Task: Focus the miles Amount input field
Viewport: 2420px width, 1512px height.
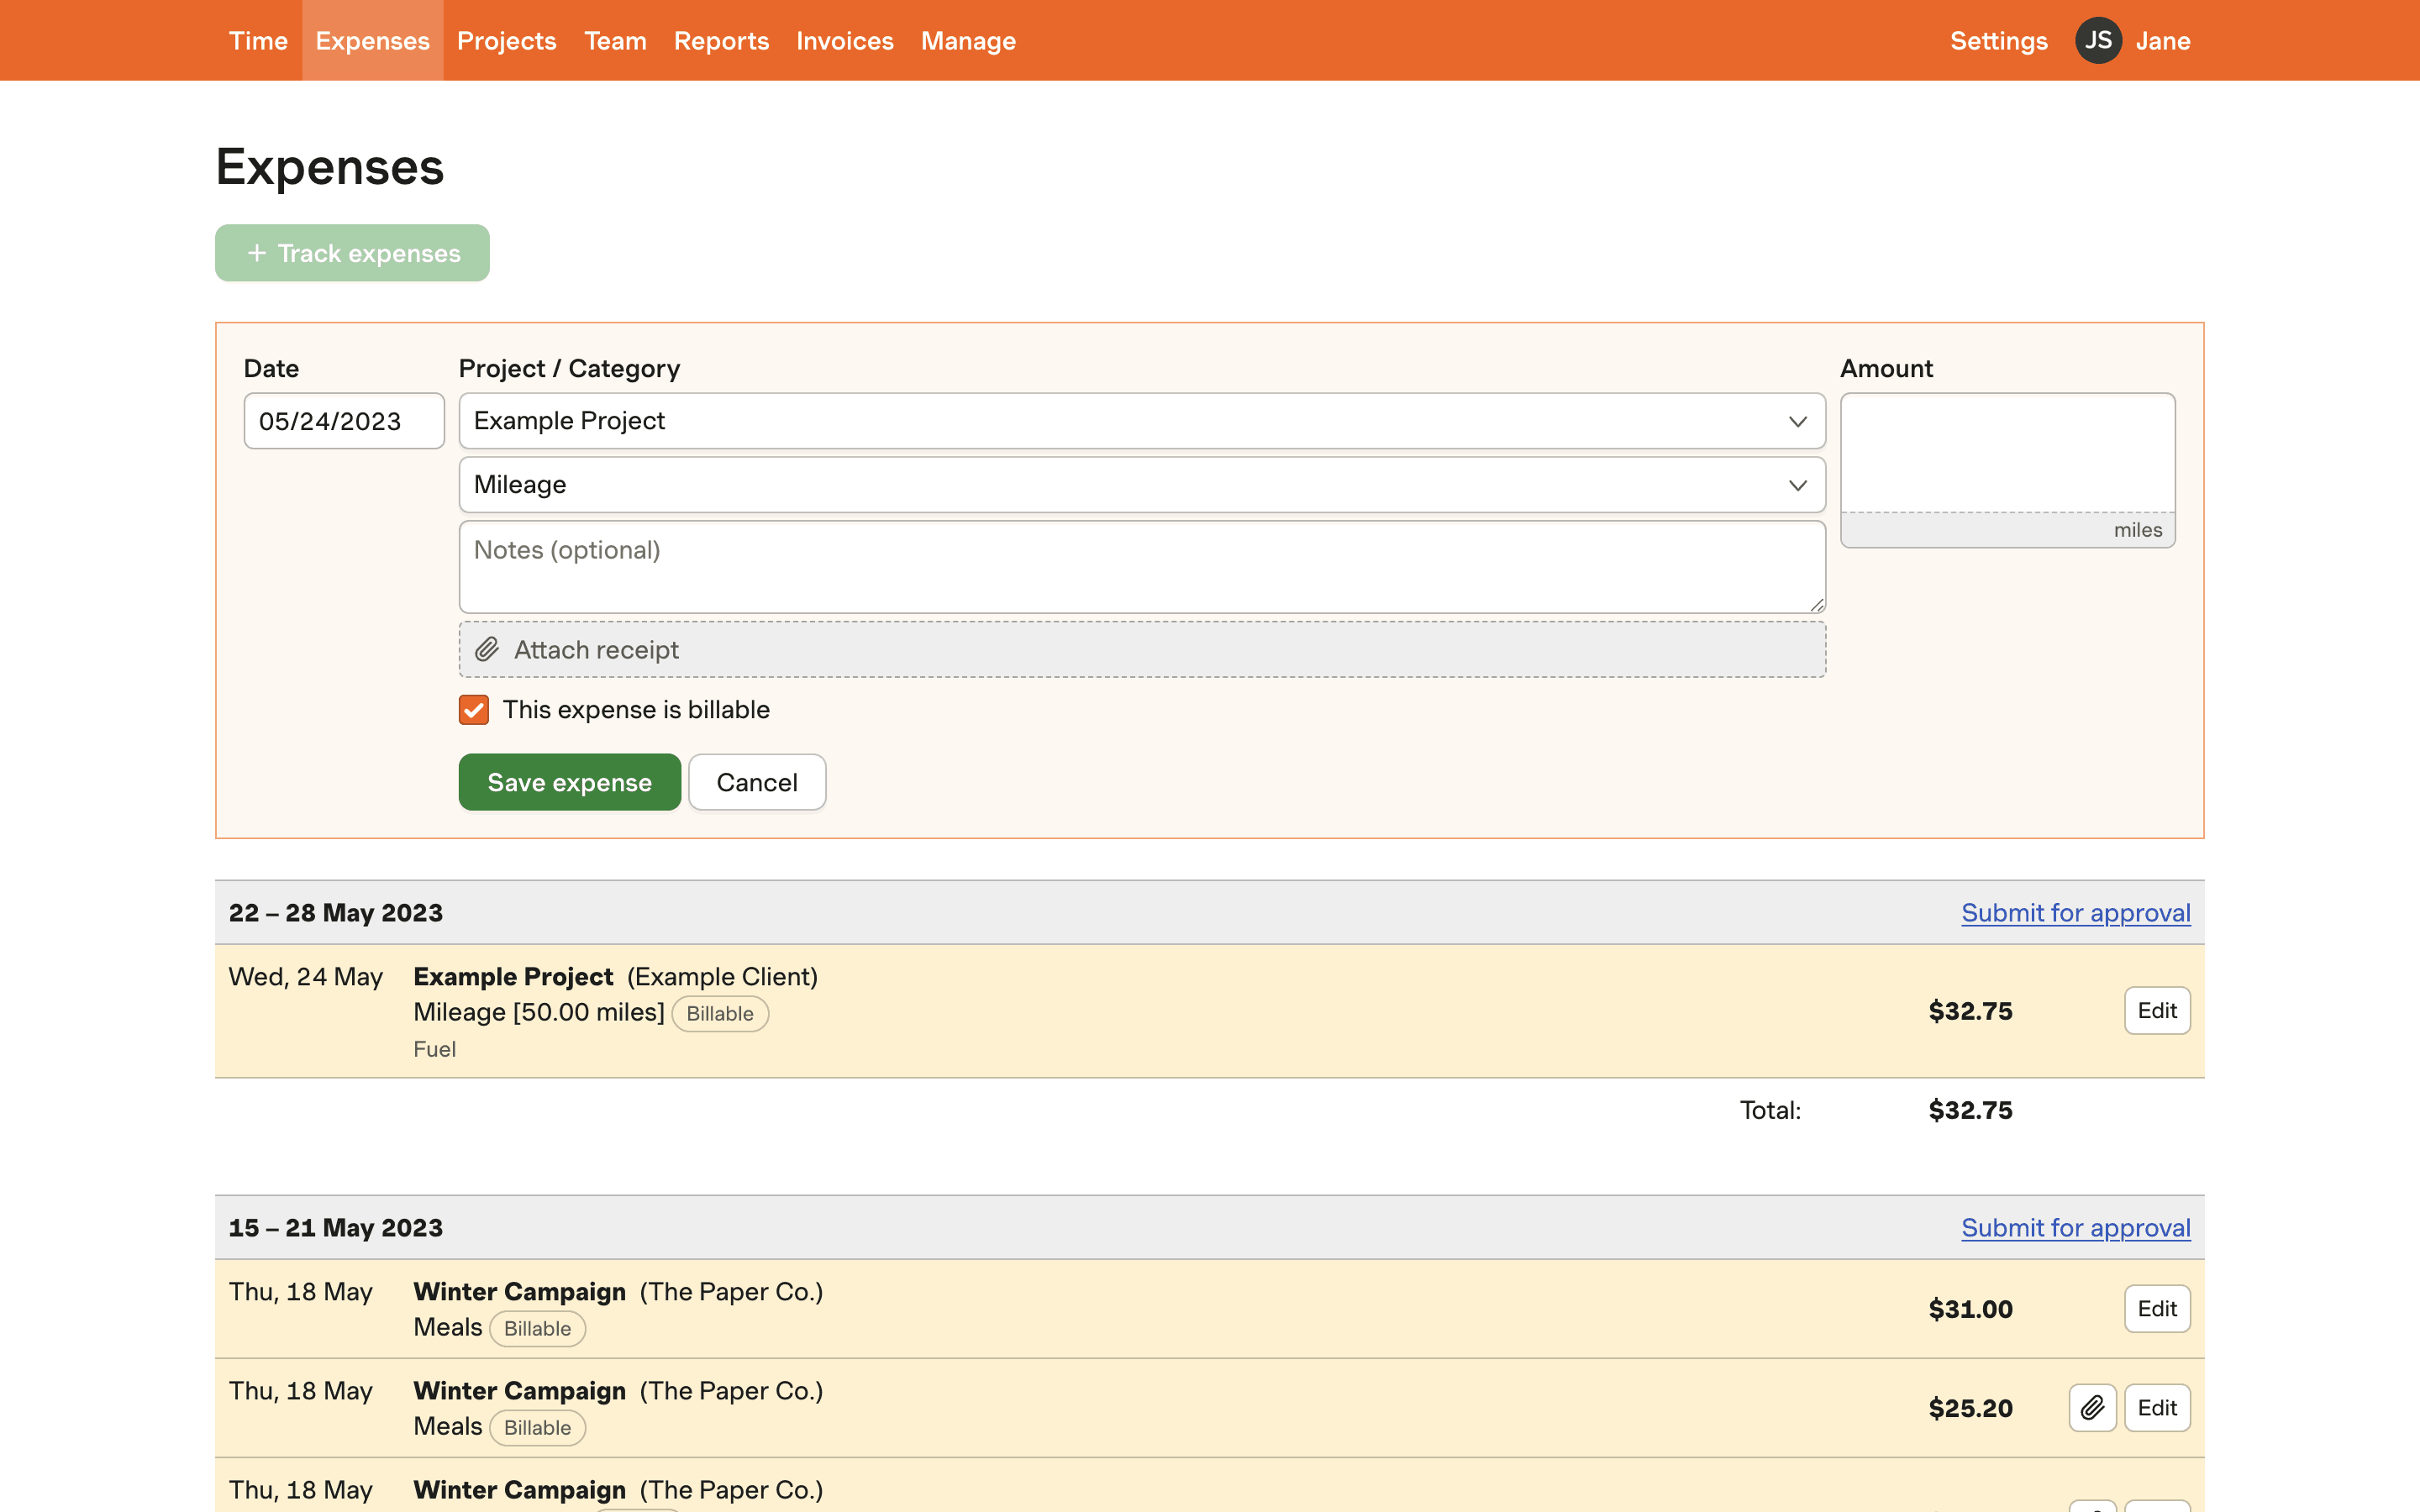Action: (2006, 453)
